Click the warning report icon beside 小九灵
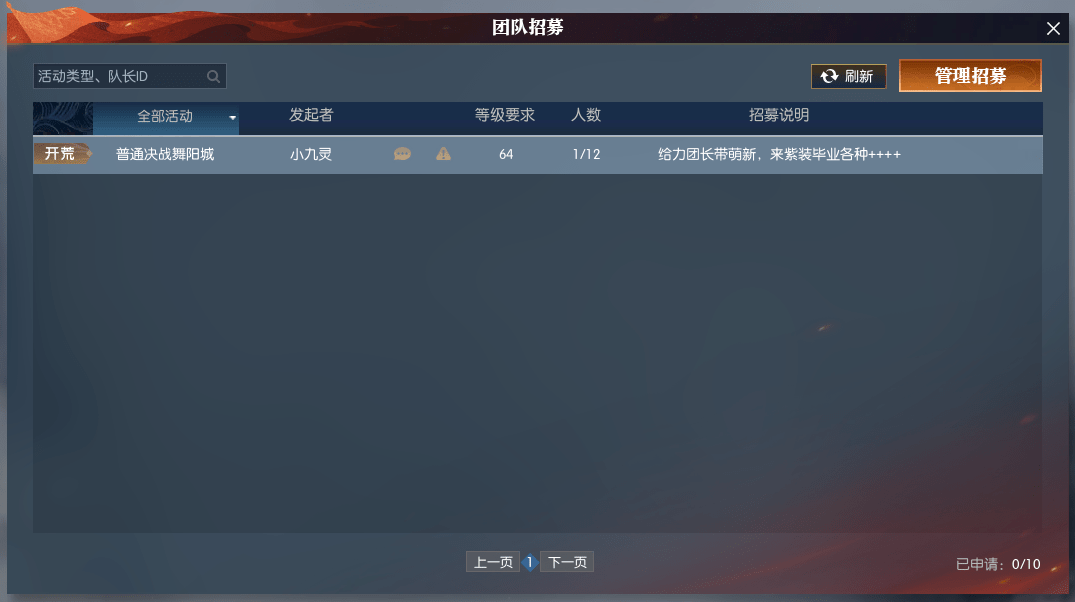1075x602 pixels. [444, 154]
